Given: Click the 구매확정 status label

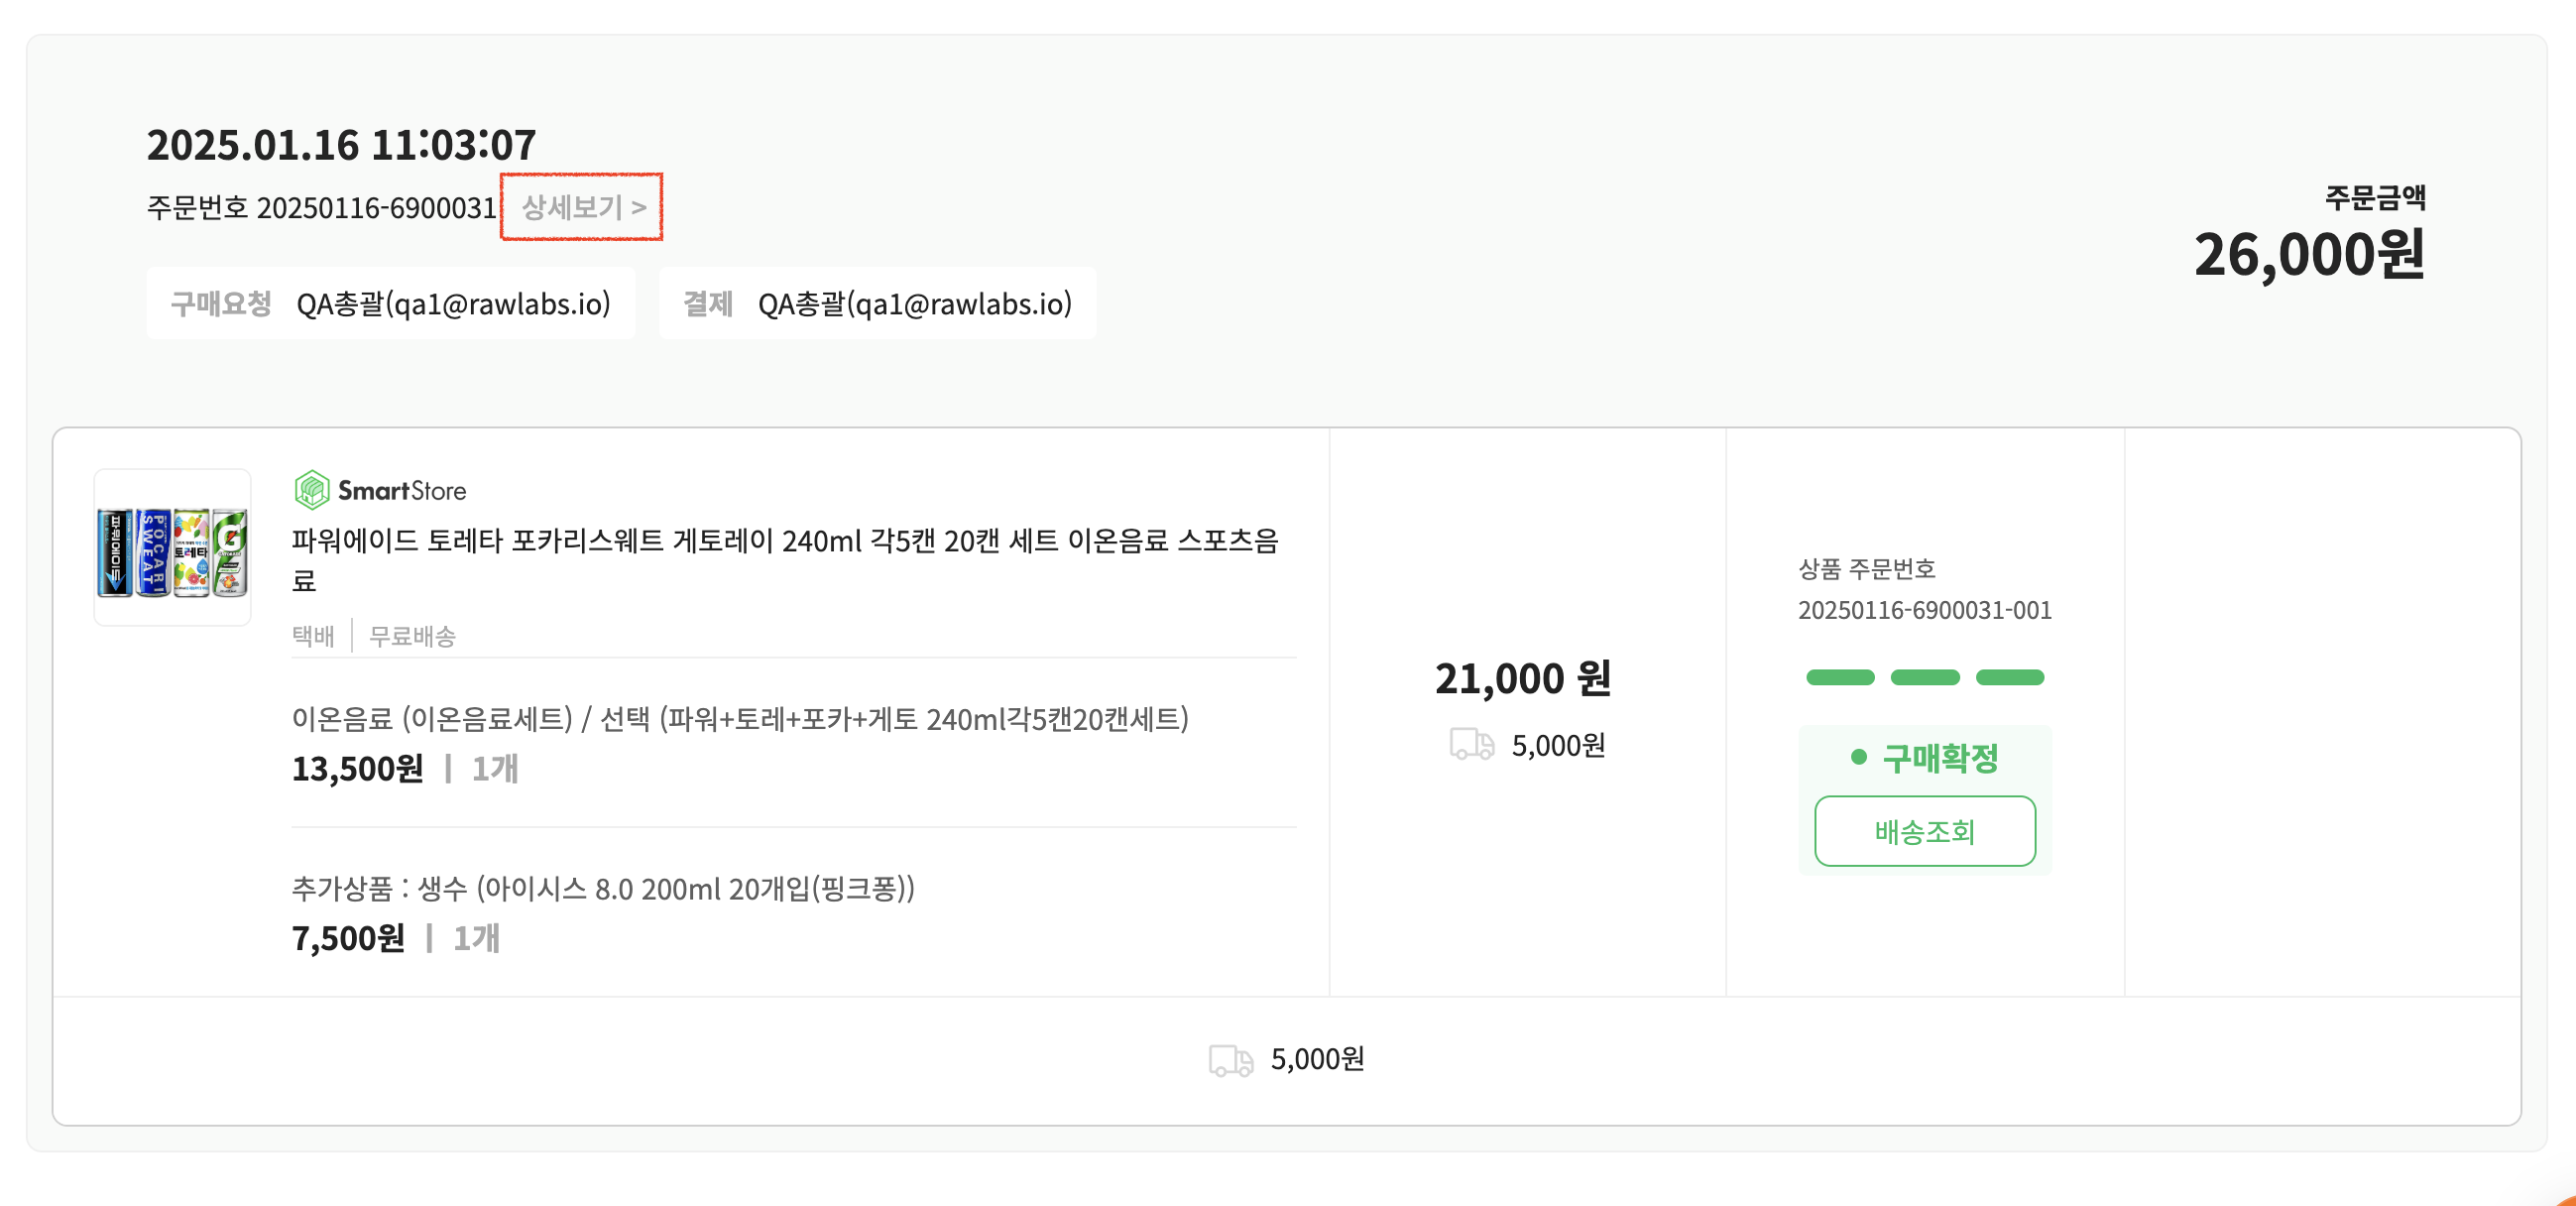Looking at the screenshot, I should [1940, 757].
